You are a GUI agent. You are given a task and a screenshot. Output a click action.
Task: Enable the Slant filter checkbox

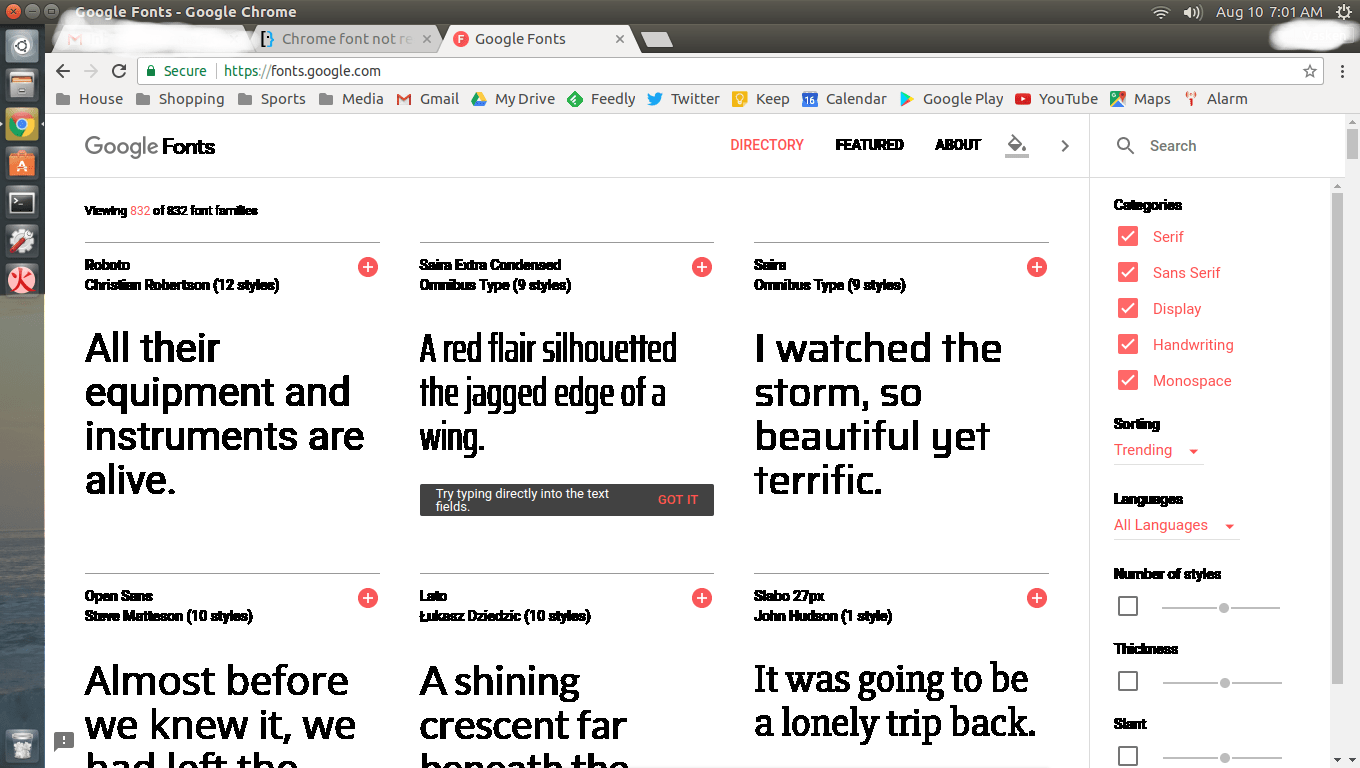pyautogui.click(x=1128, y=756)
